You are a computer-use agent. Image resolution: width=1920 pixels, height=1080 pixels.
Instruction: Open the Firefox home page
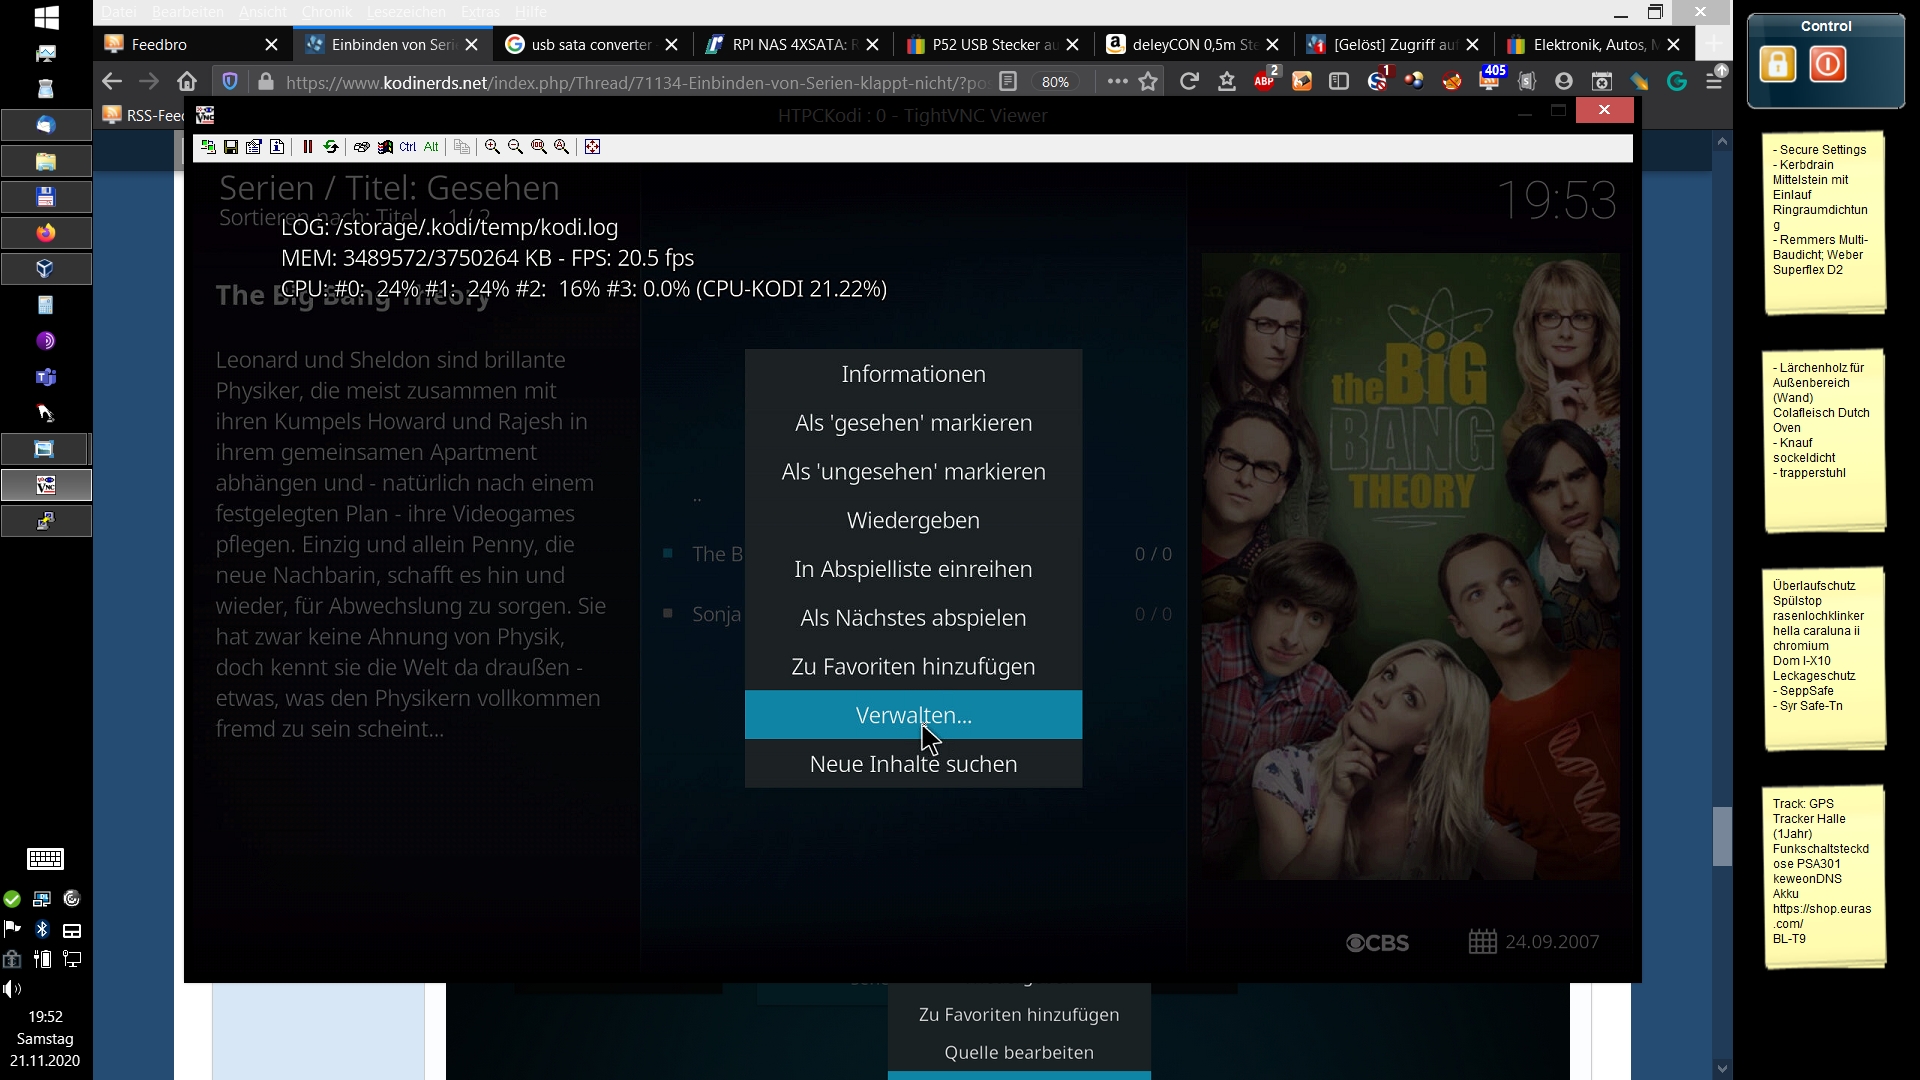(x=187, y=82)
